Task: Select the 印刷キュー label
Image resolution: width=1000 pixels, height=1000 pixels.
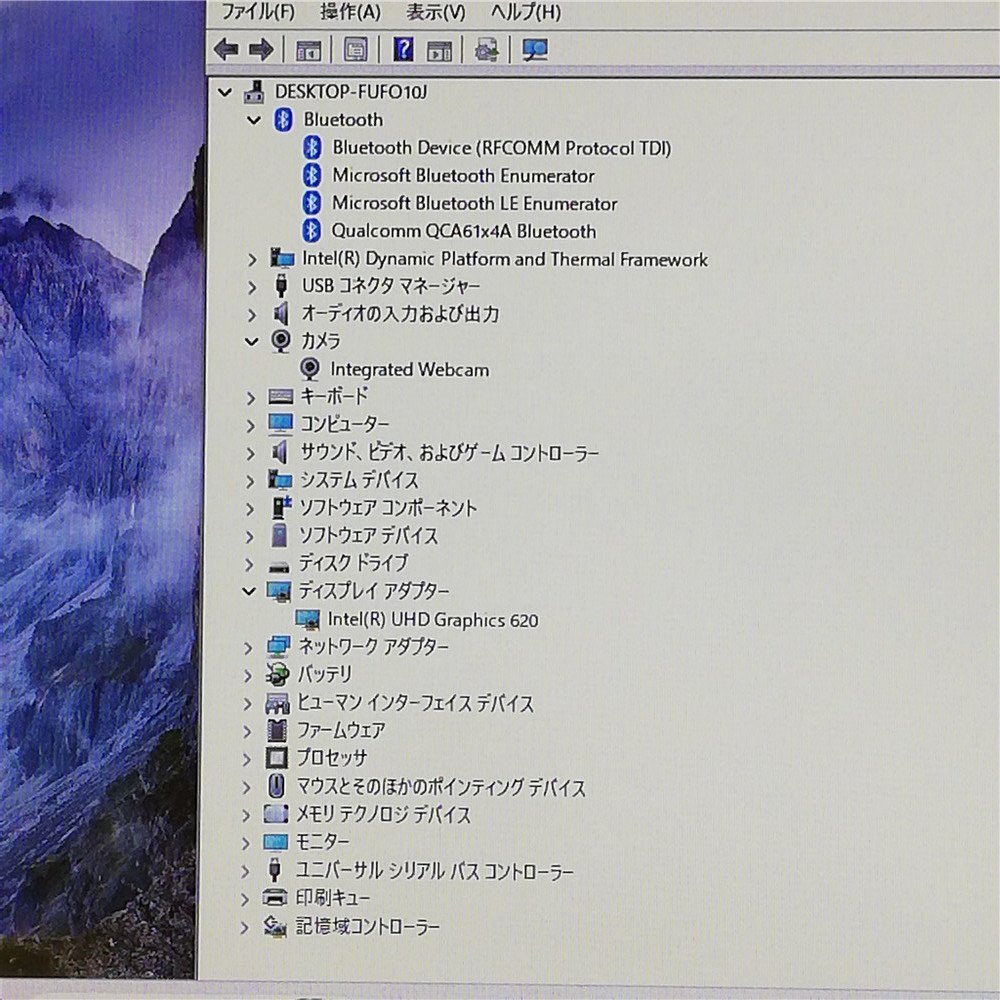Action: coord(332,899)
